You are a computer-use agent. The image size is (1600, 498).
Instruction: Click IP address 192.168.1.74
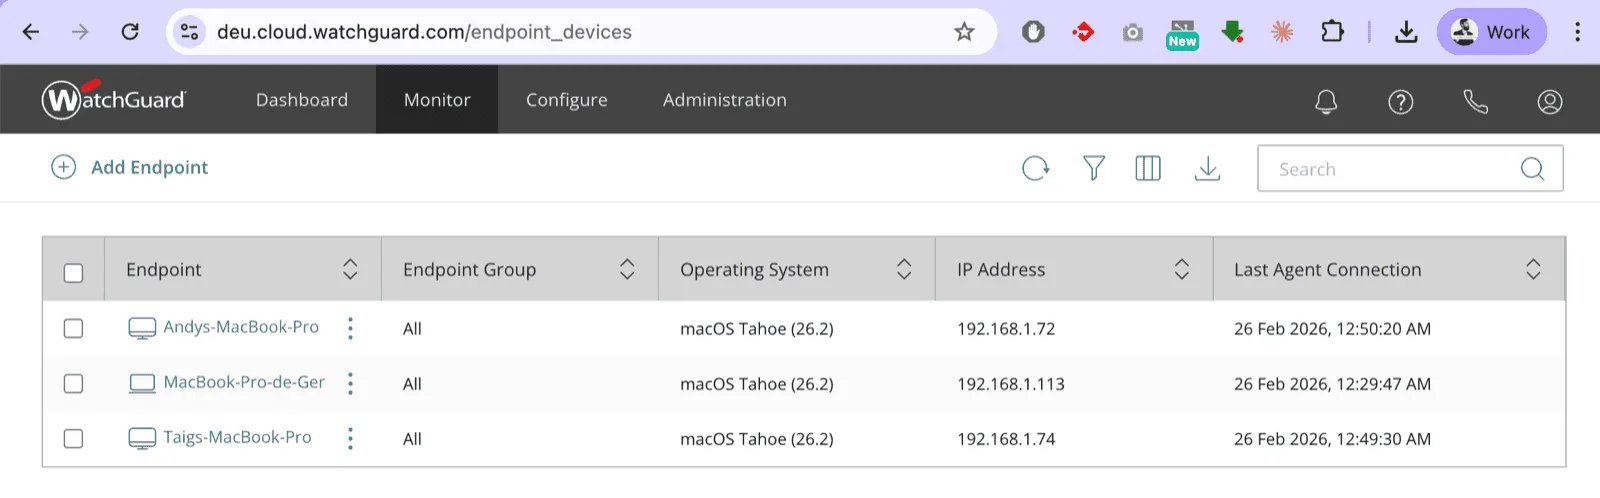tap(1006, 439)
